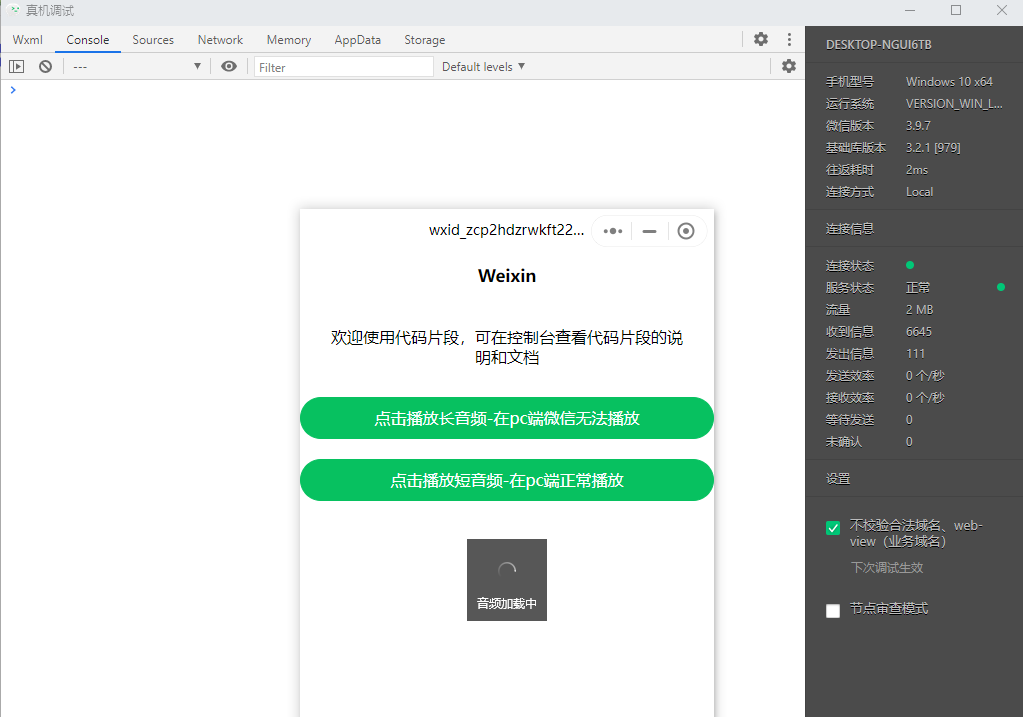Focus the console Filter input field
Screen dimensions: 1023x717
pyautogui.click(x=344, y=67)
